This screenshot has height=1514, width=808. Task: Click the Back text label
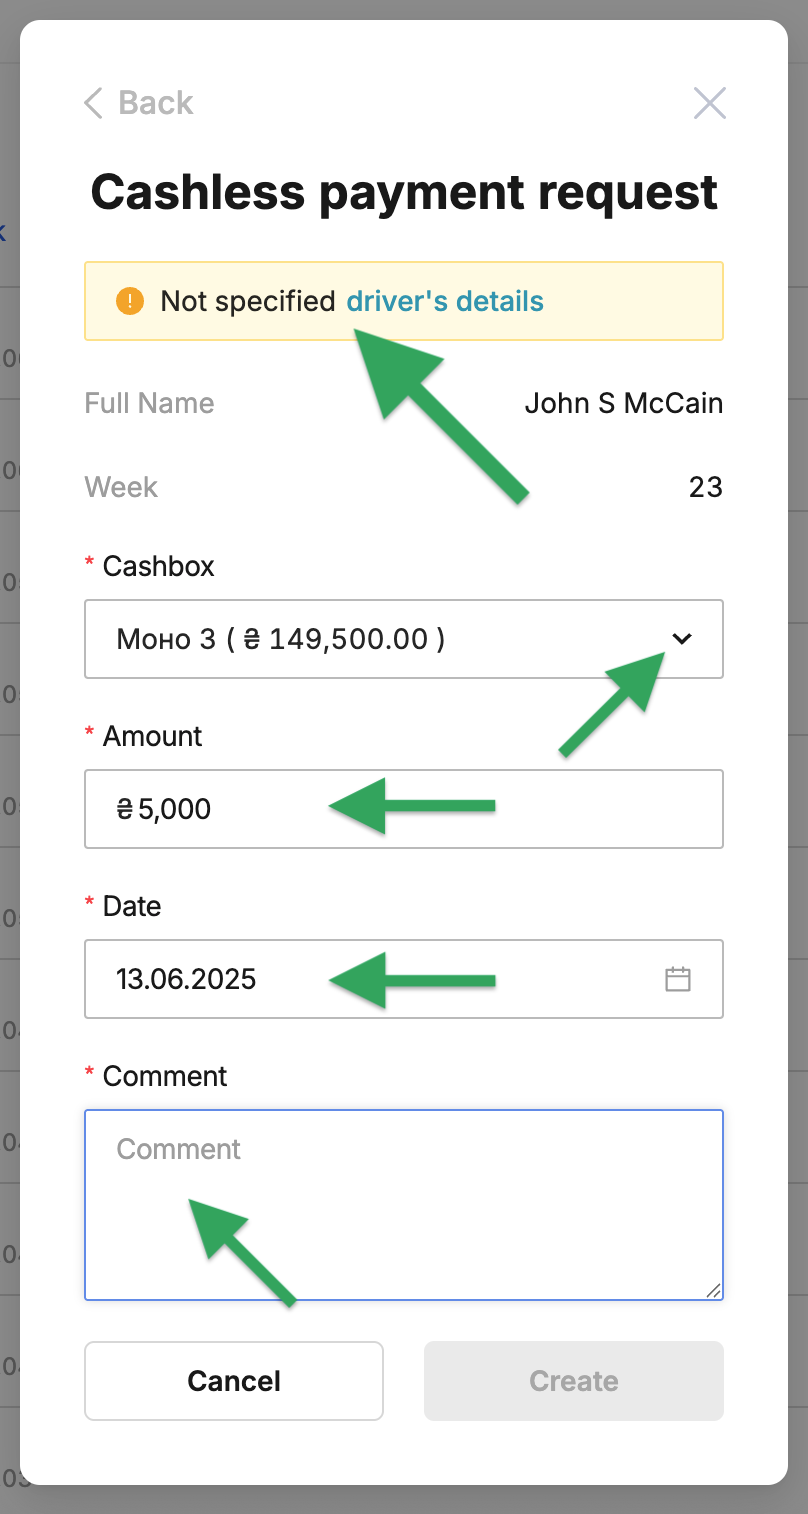(155, 103)
